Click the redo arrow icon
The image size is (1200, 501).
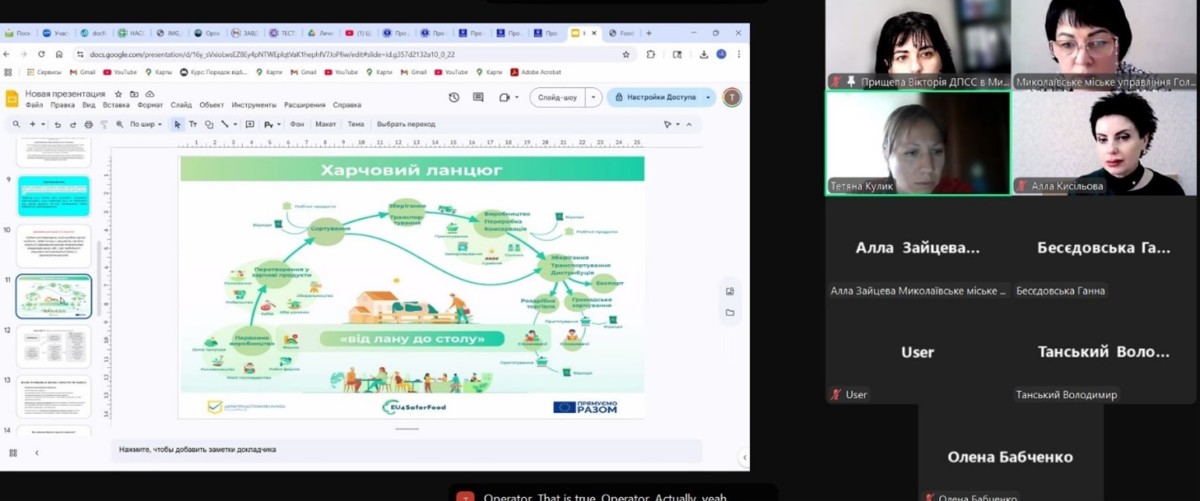click(73, 125)
